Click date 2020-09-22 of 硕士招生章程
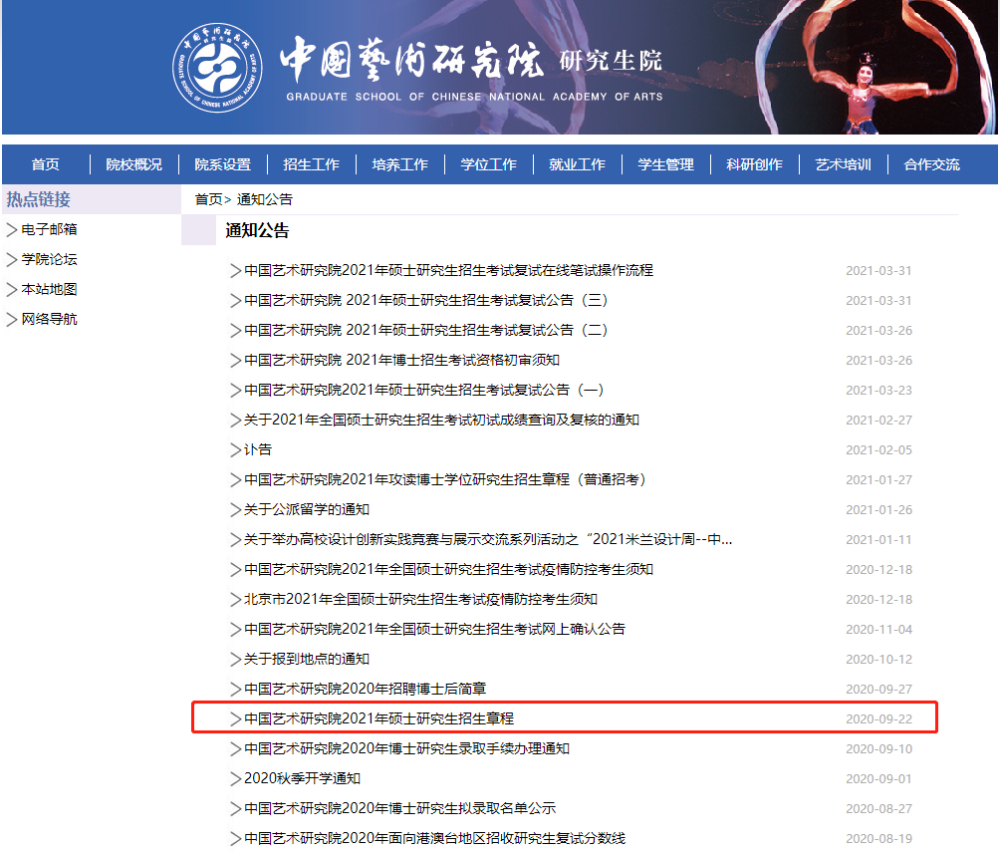Screen dimensions: 1000x853 point(879,719)
